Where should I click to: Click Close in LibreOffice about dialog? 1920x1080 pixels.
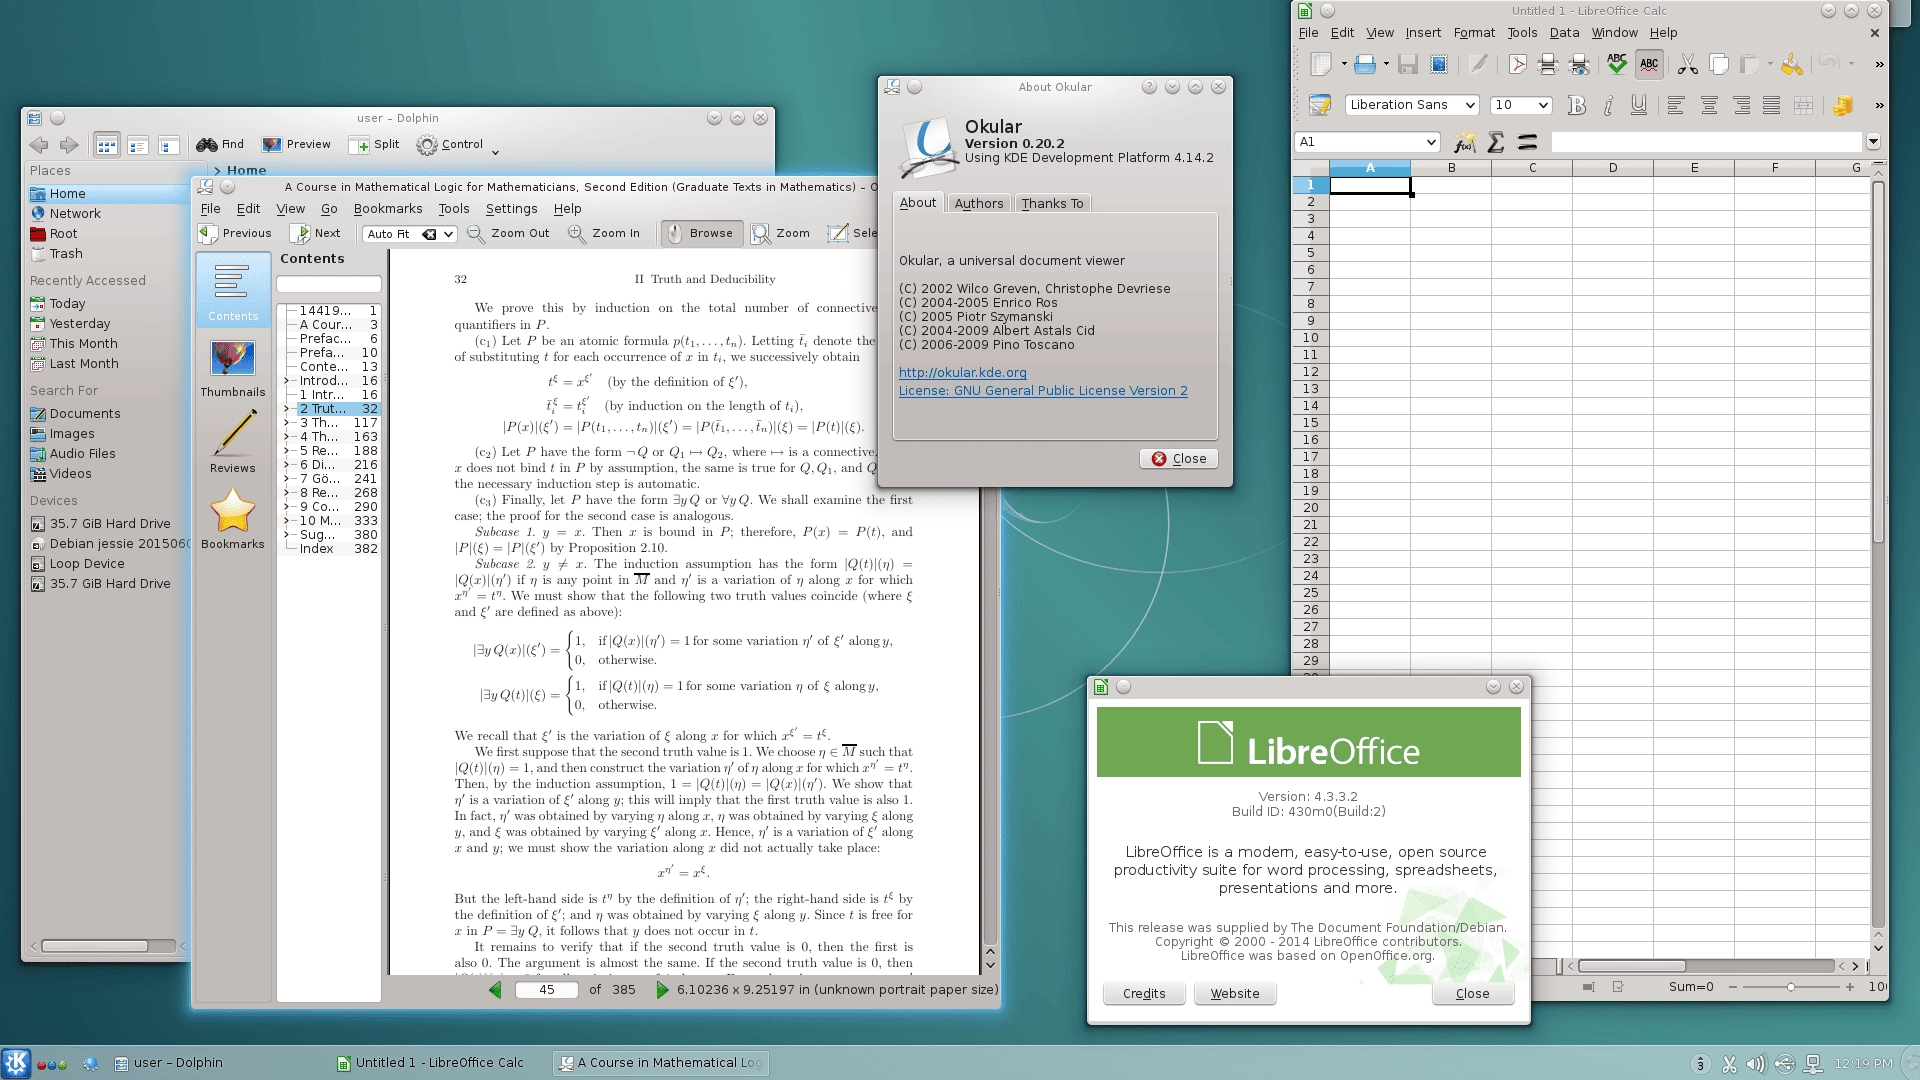tap(1472, 994)
